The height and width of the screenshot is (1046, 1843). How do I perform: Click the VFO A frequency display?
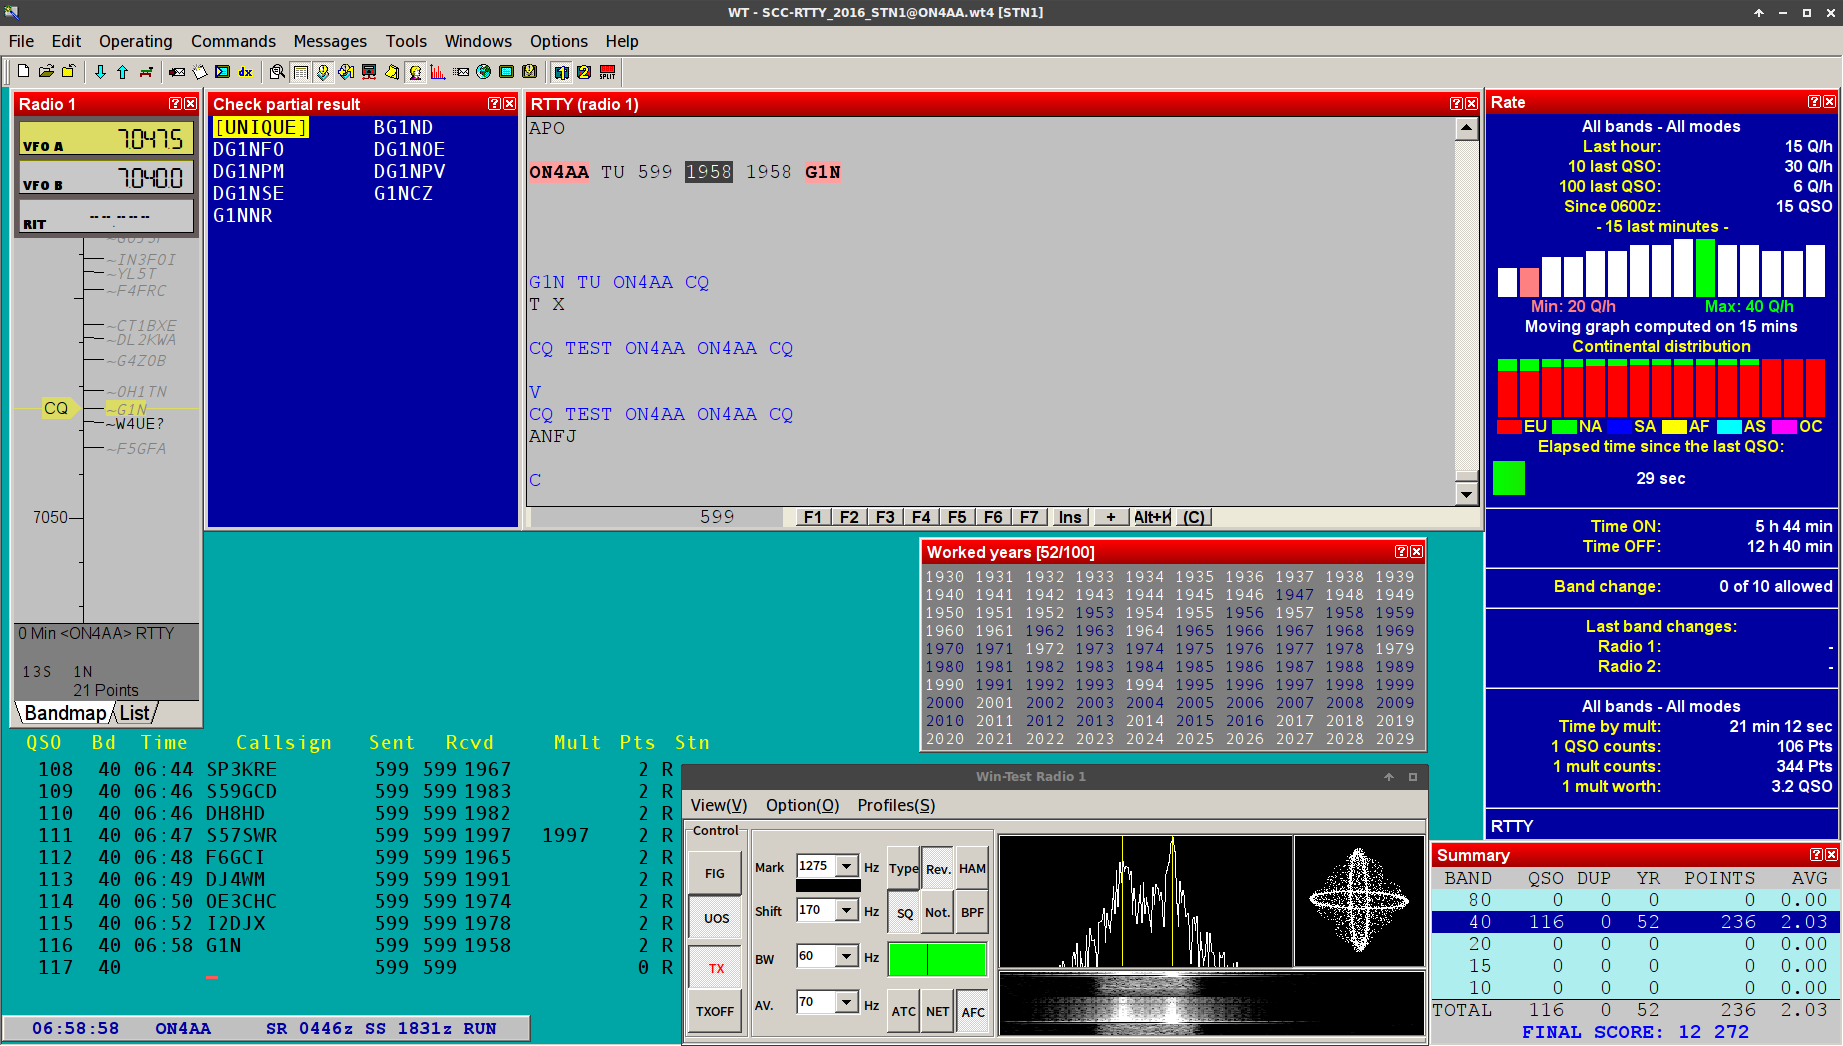tap(106, 139)
